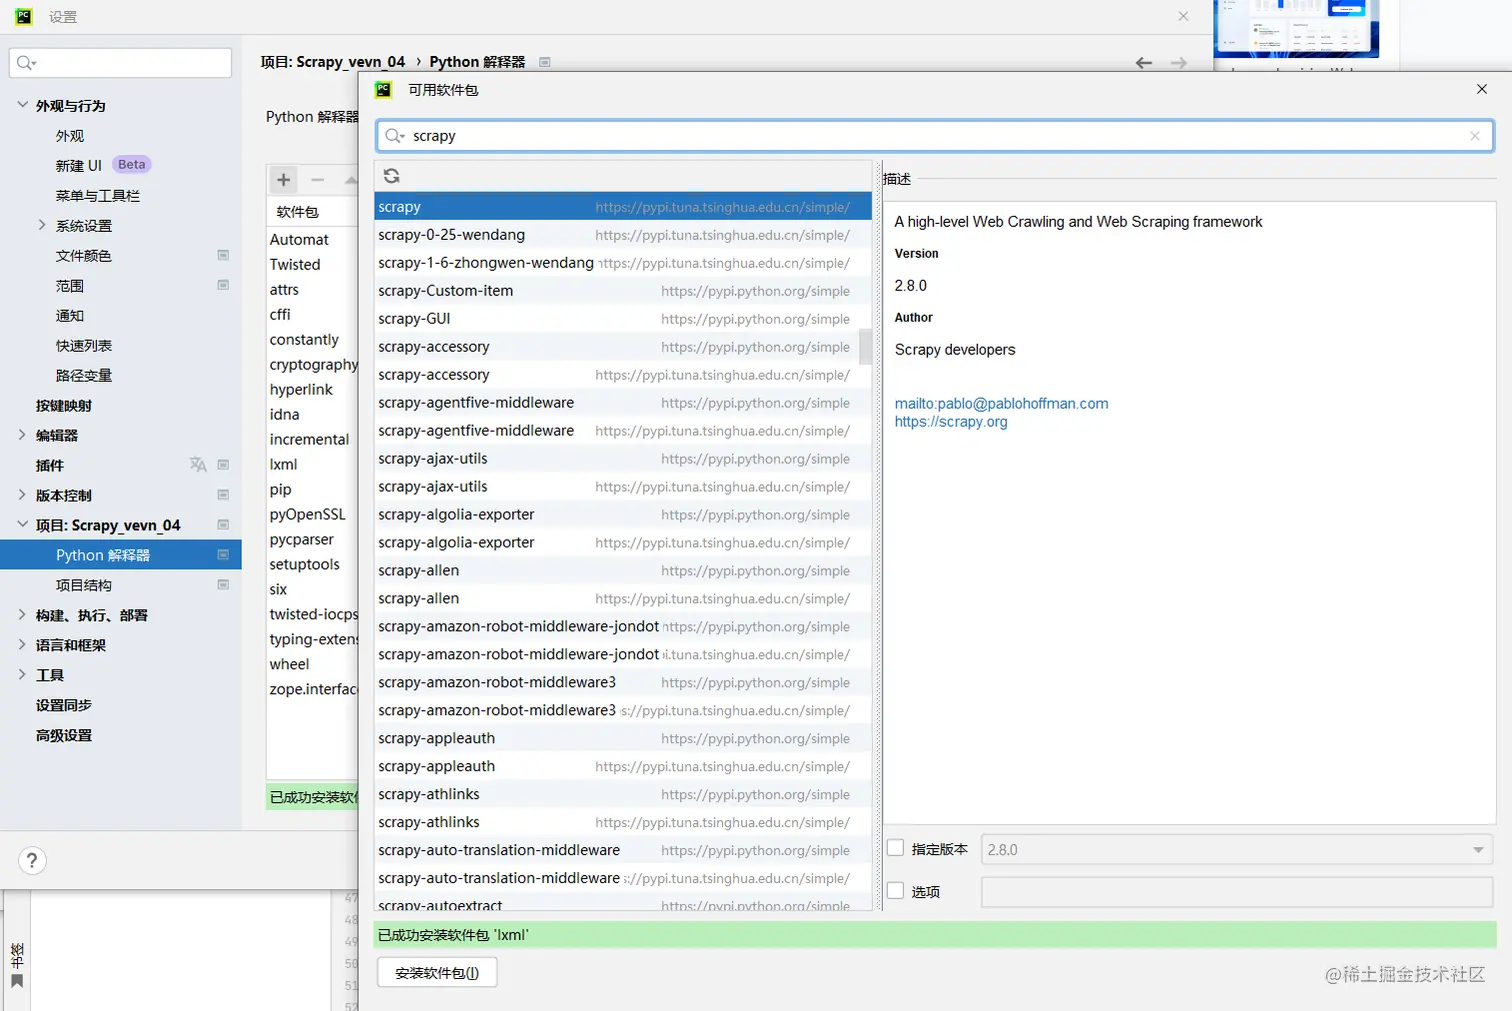
Task: Close the 可用软件包 dialog
Action: (x=1482, y=89)
